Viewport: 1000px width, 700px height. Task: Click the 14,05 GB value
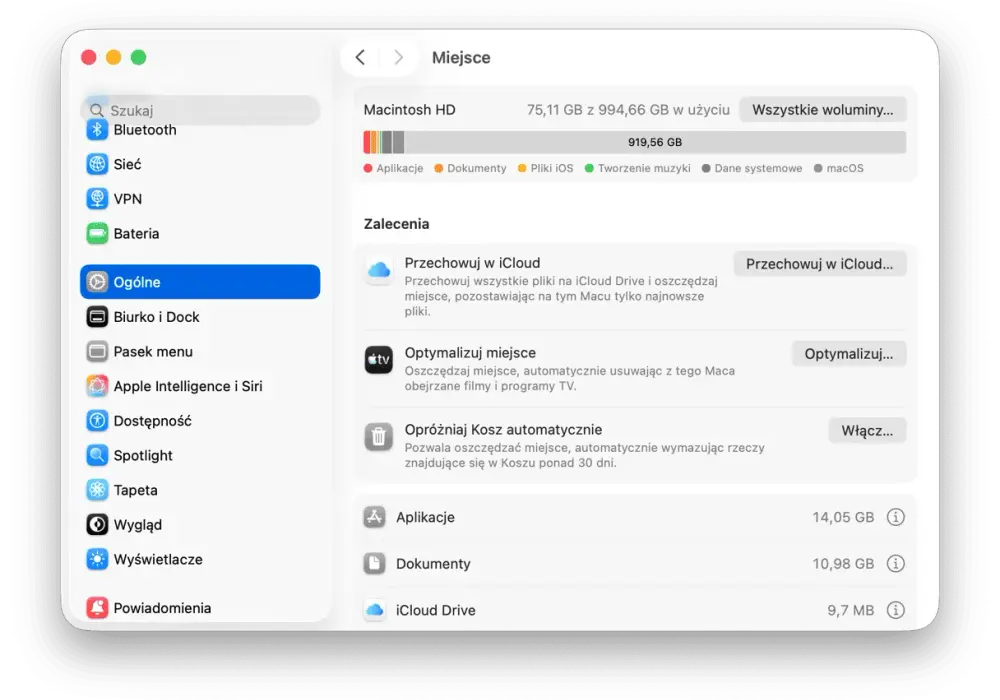pyautogui.click(x=843, y=517)
